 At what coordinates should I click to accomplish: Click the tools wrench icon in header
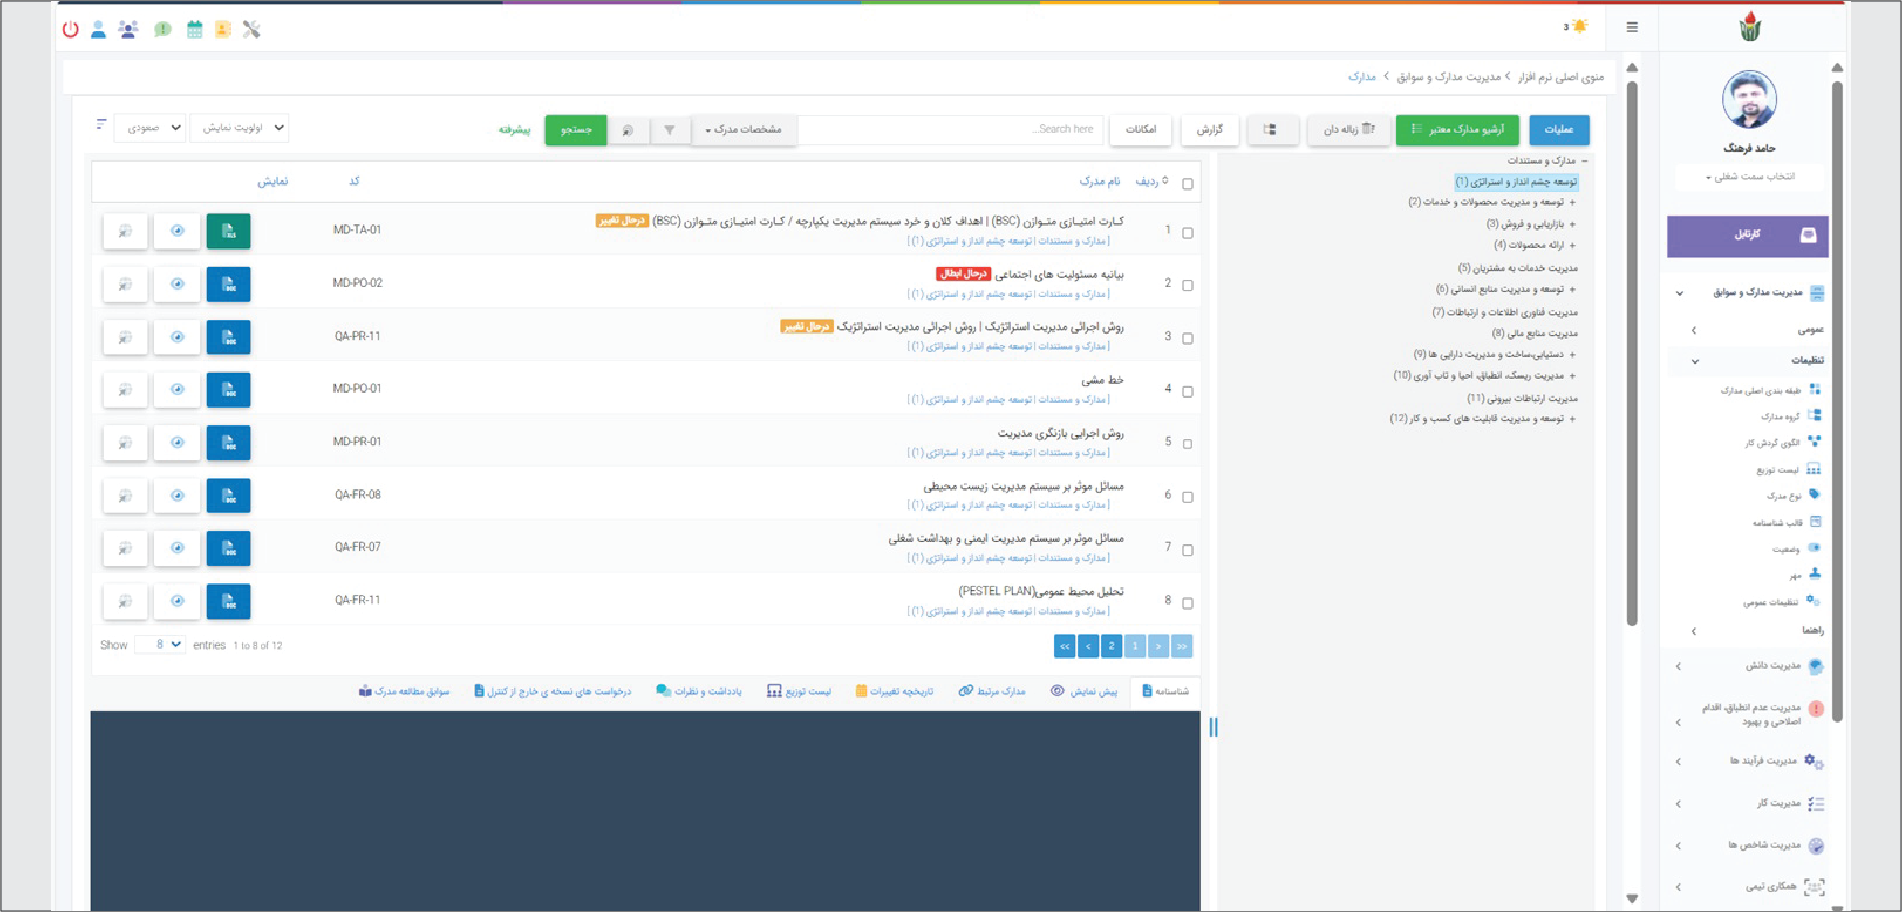click(252, 30)
